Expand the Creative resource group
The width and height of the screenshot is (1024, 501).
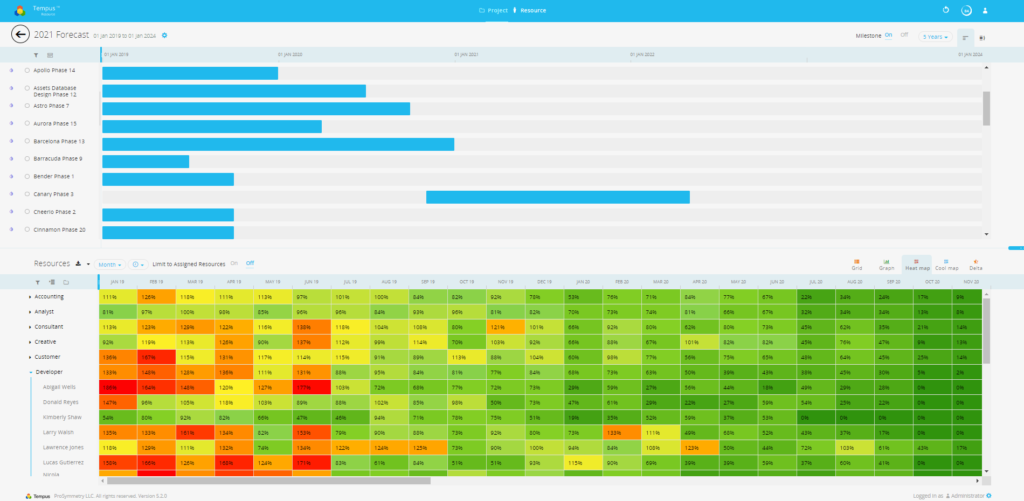pos(30,342)
